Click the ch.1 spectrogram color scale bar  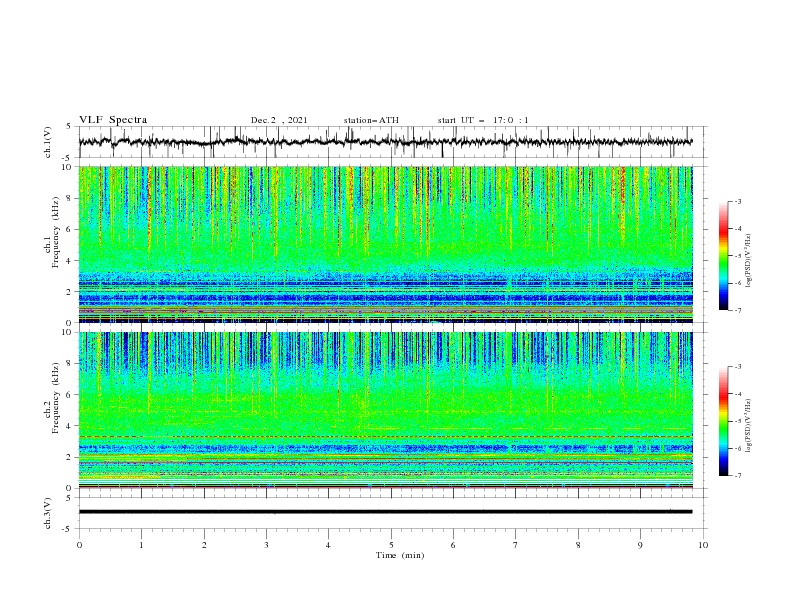[723, 256]
